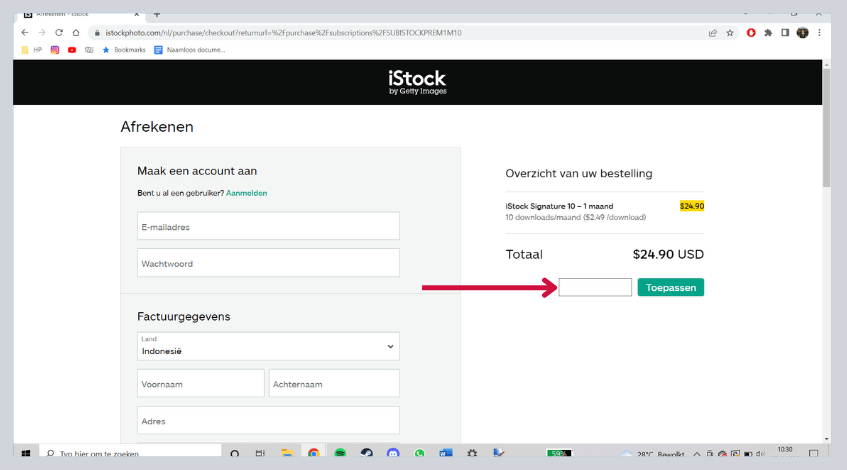Viewport: 847px width, 470px height.
Task: Click the page vertical scrollbar
Action: click(826, 128)
